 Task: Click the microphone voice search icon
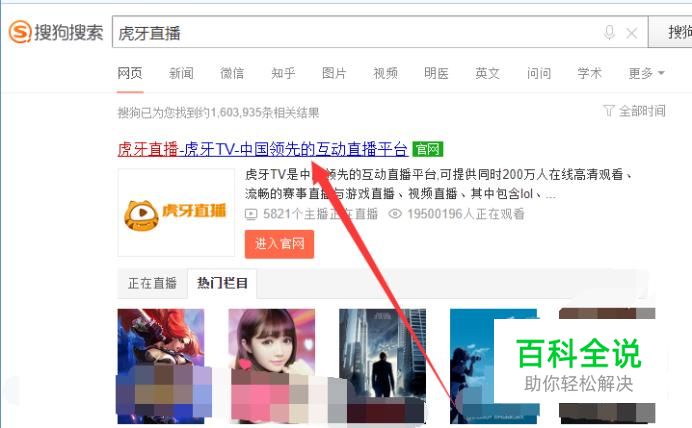pyautogui.click(x=609, y=32)
